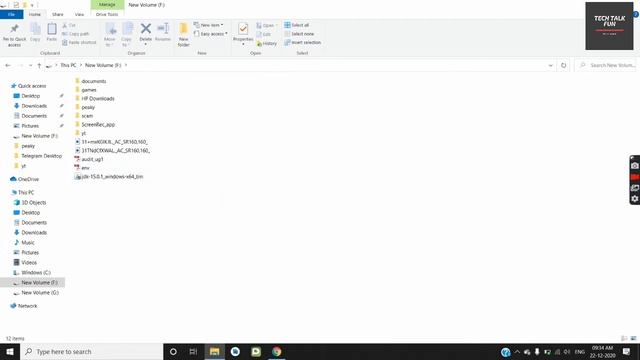Click Invert selection in ribbon

pyautogui.click(x=302, y=42)
